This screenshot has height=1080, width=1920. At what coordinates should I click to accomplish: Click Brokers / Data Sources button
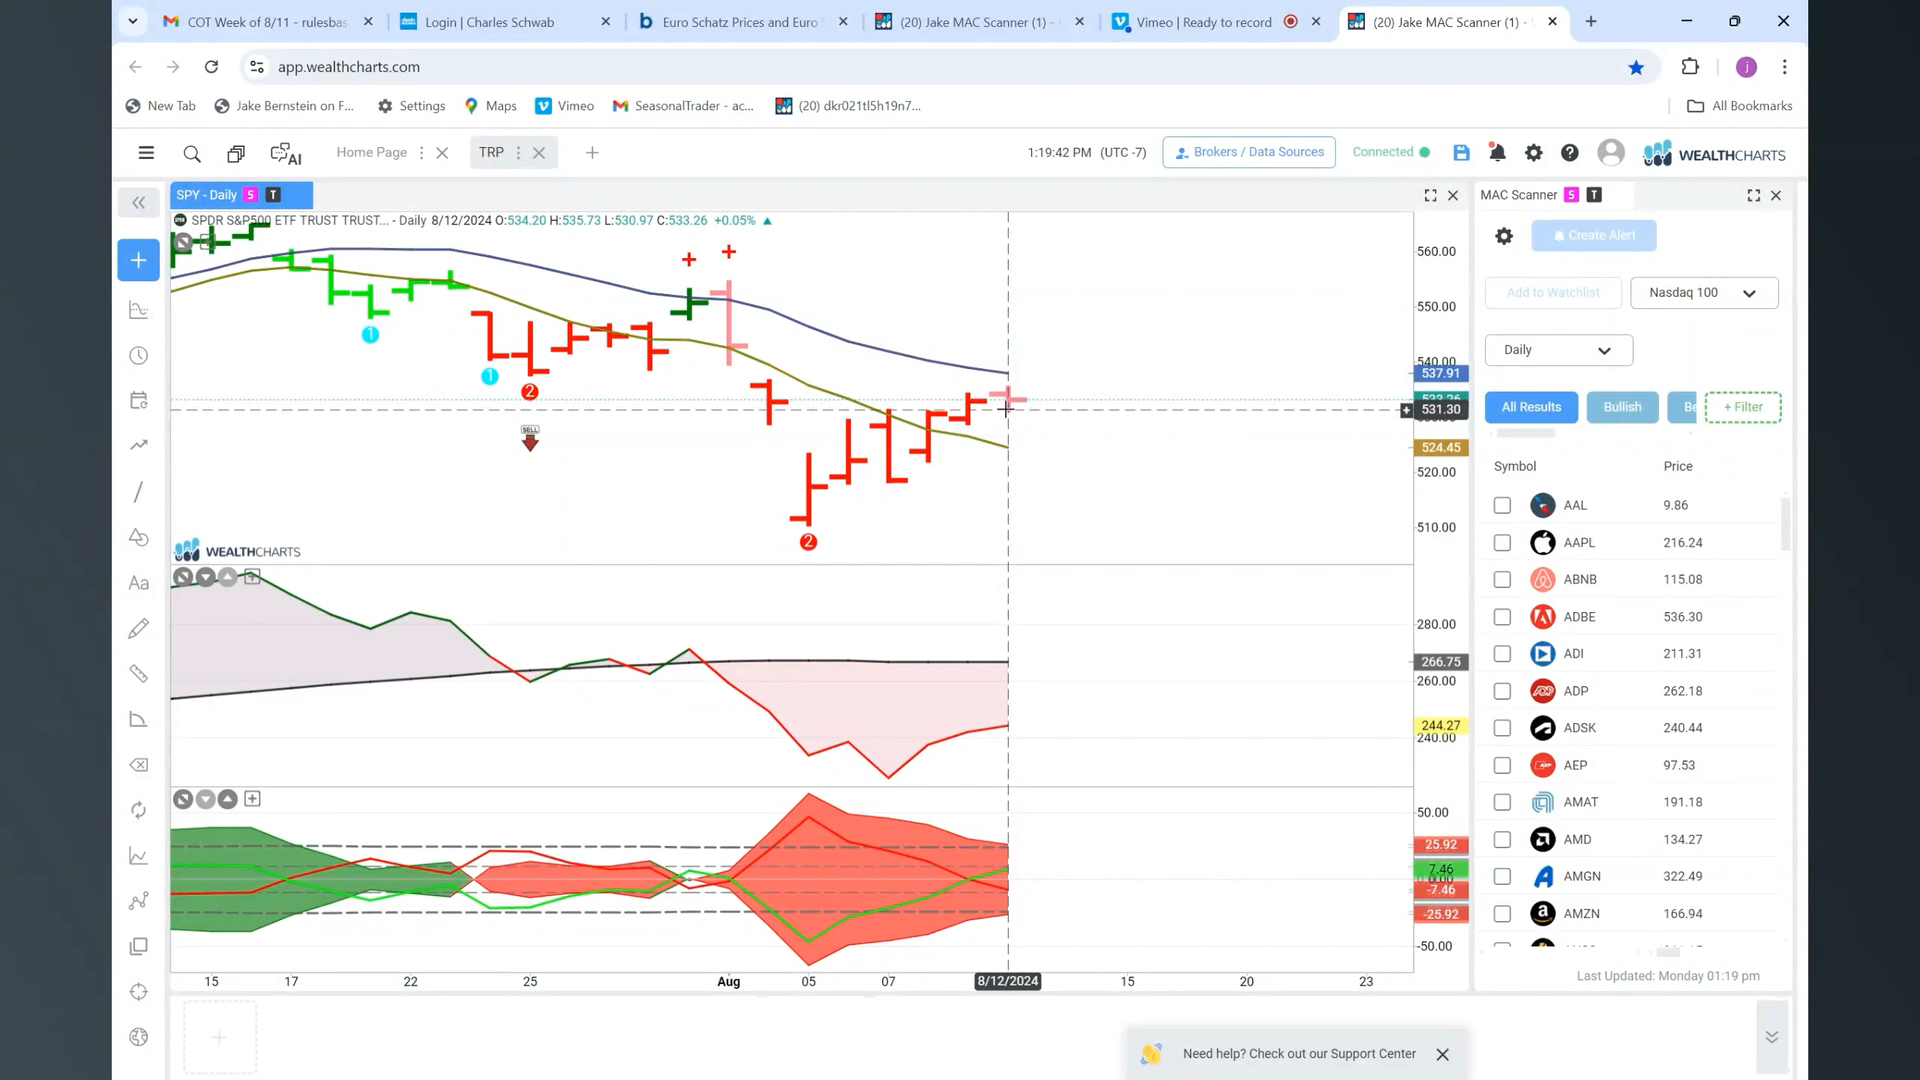(1249, 152)
